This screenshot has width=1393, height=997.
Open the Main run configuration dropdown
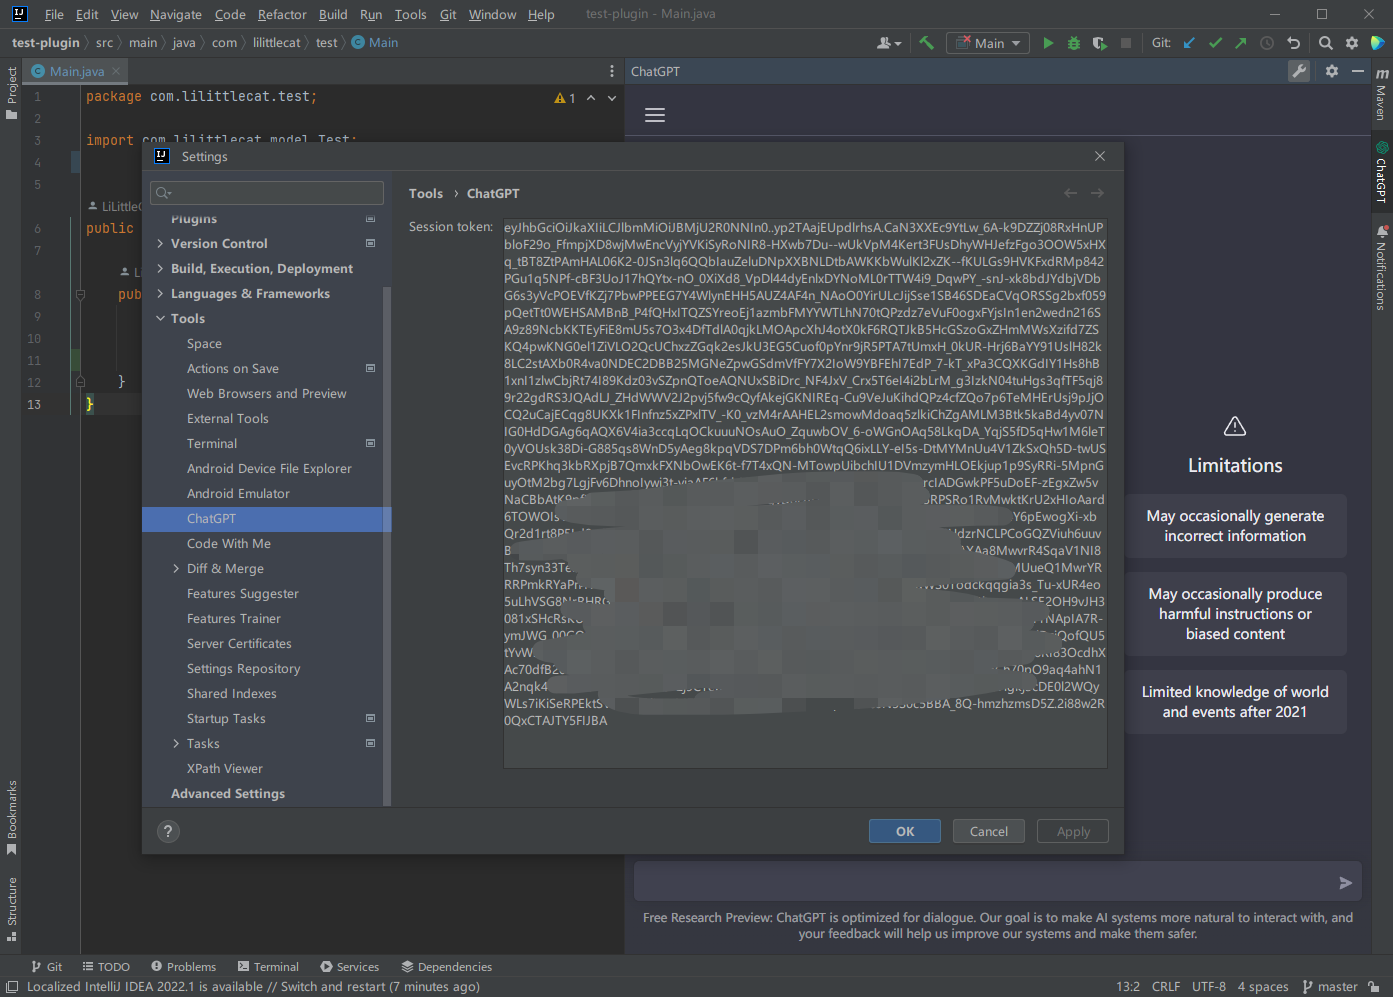pyautogui.click(x=988, y=43)
